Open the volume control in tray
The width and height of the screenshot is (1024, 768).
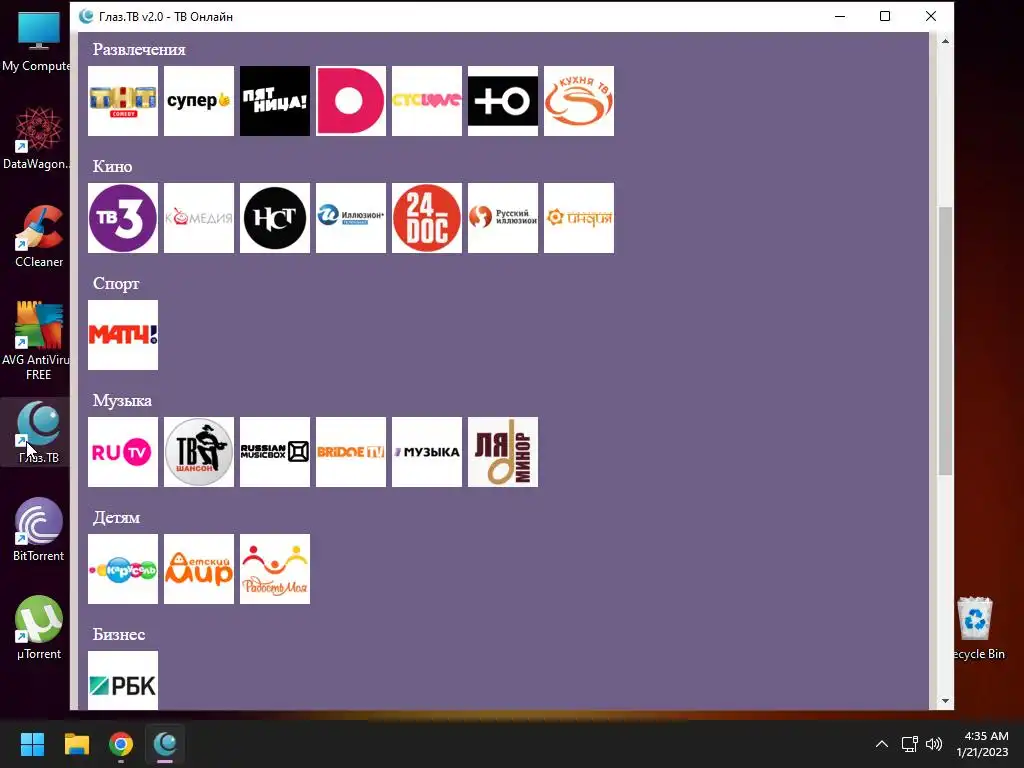(934, 744)
